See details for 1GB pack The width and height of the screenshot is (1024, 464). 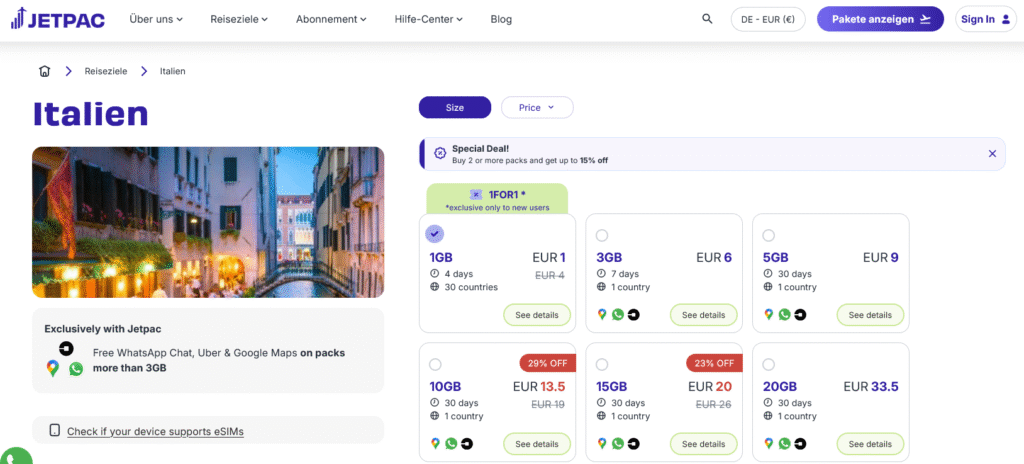[x=537, y=315]
